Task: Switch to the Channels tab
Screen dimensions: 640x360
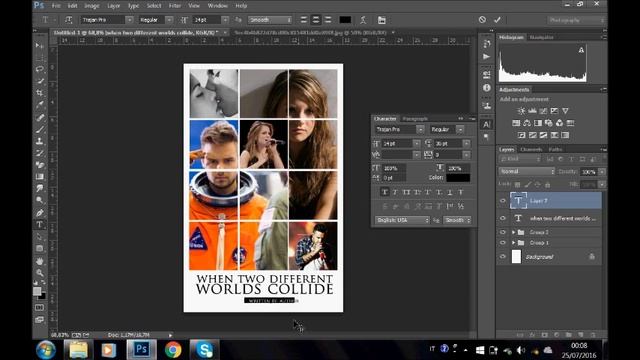Action: tap(531, 149)
